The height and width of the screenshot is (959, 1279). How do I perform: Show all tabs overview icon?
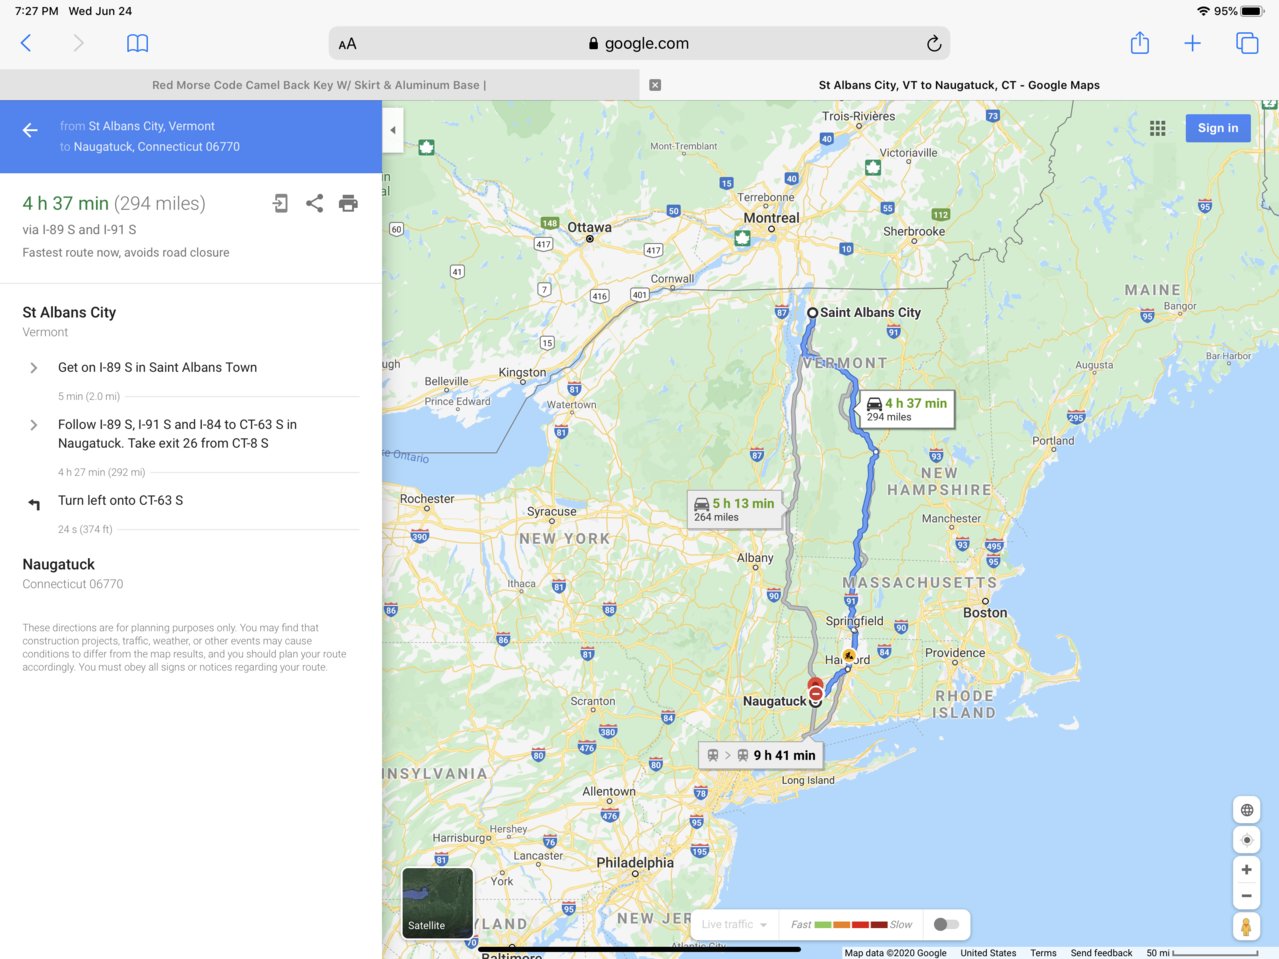click(x=1247, y=43)
